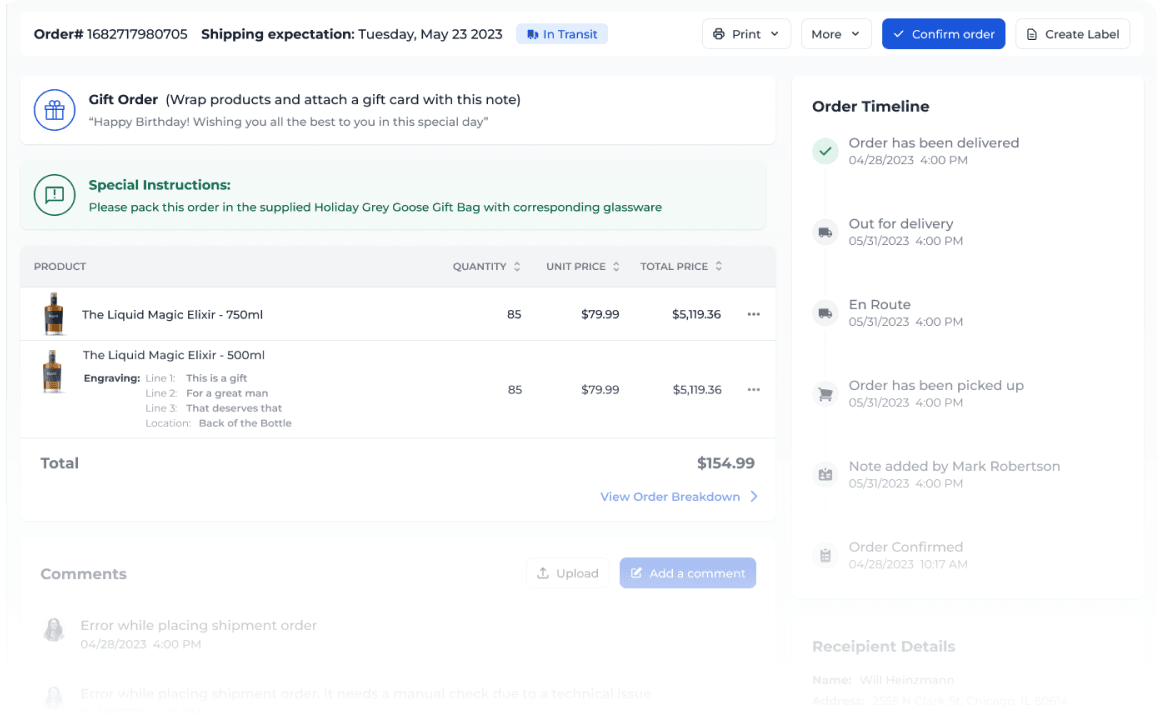Open the Print dropdown
The width and height of the screenshot is (1157, 718).
[746, 34]
